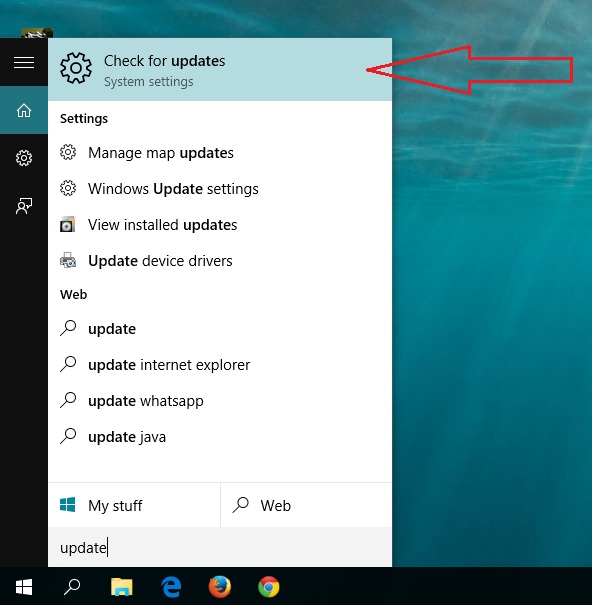Select update whatsapp web suggestion
The height and width of the screenshot is (605, 592).
pos(220,401)
